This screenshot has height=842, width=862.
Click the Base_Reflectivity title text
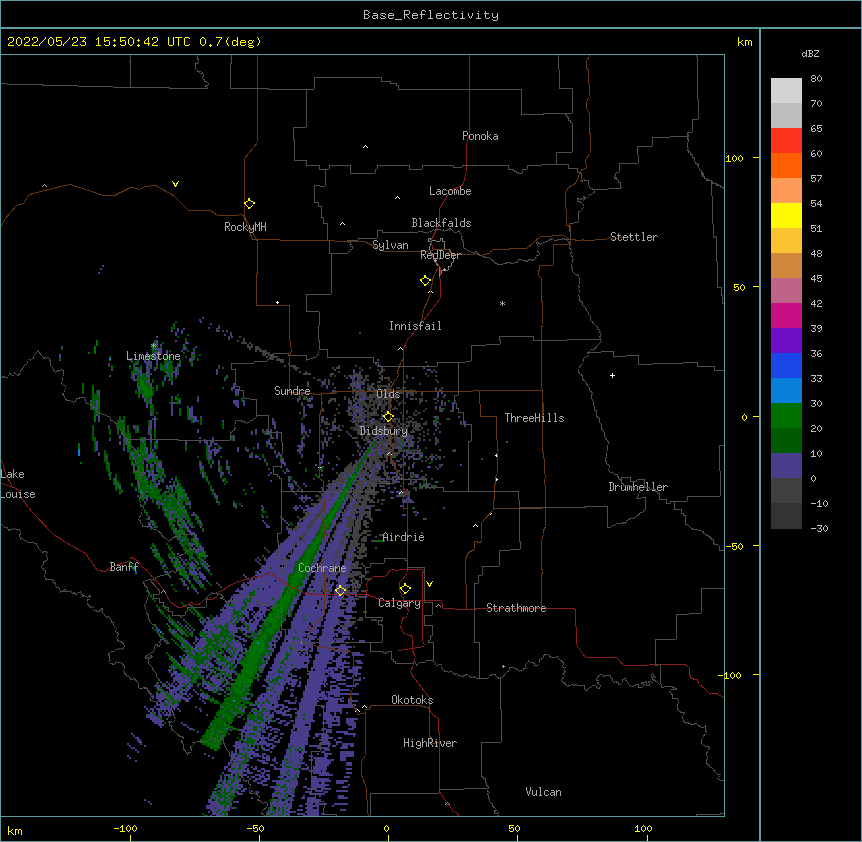click(x=431, y=15)
